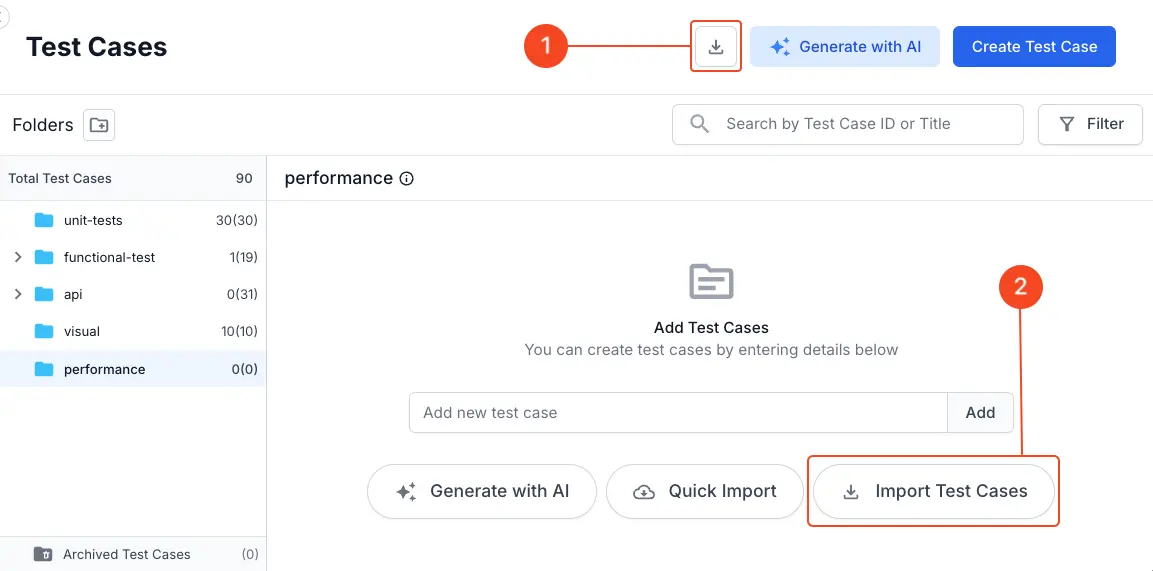Click Generate with AI in header
Image resolution: width=1153 pixels, height=571 pixels.
(x=845, y=46)
